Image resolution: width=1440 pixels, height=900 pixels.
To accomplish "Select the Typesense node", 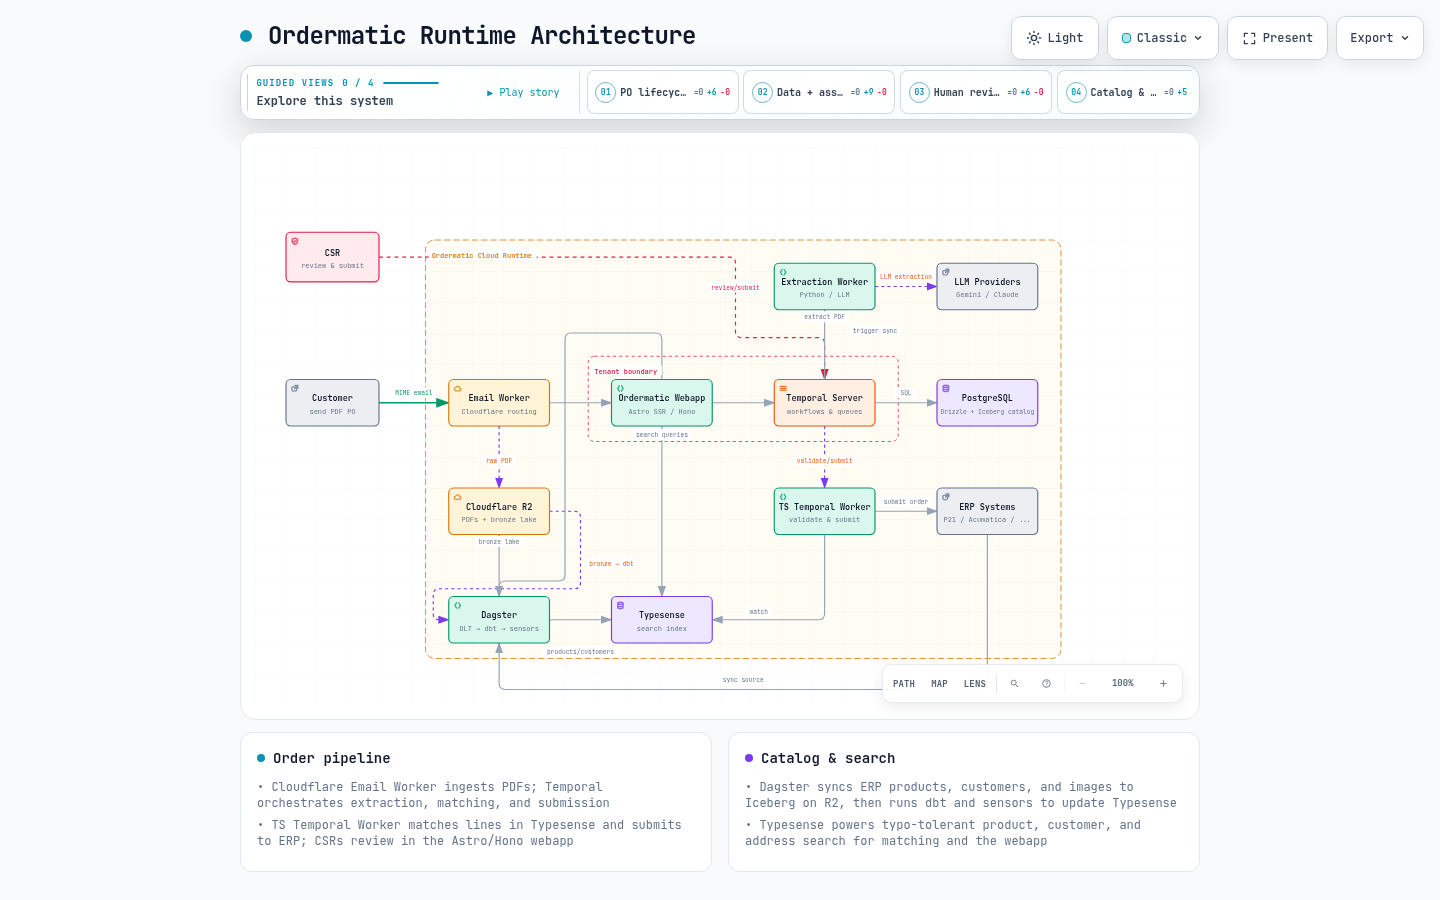I will click(x=662, y=620).
